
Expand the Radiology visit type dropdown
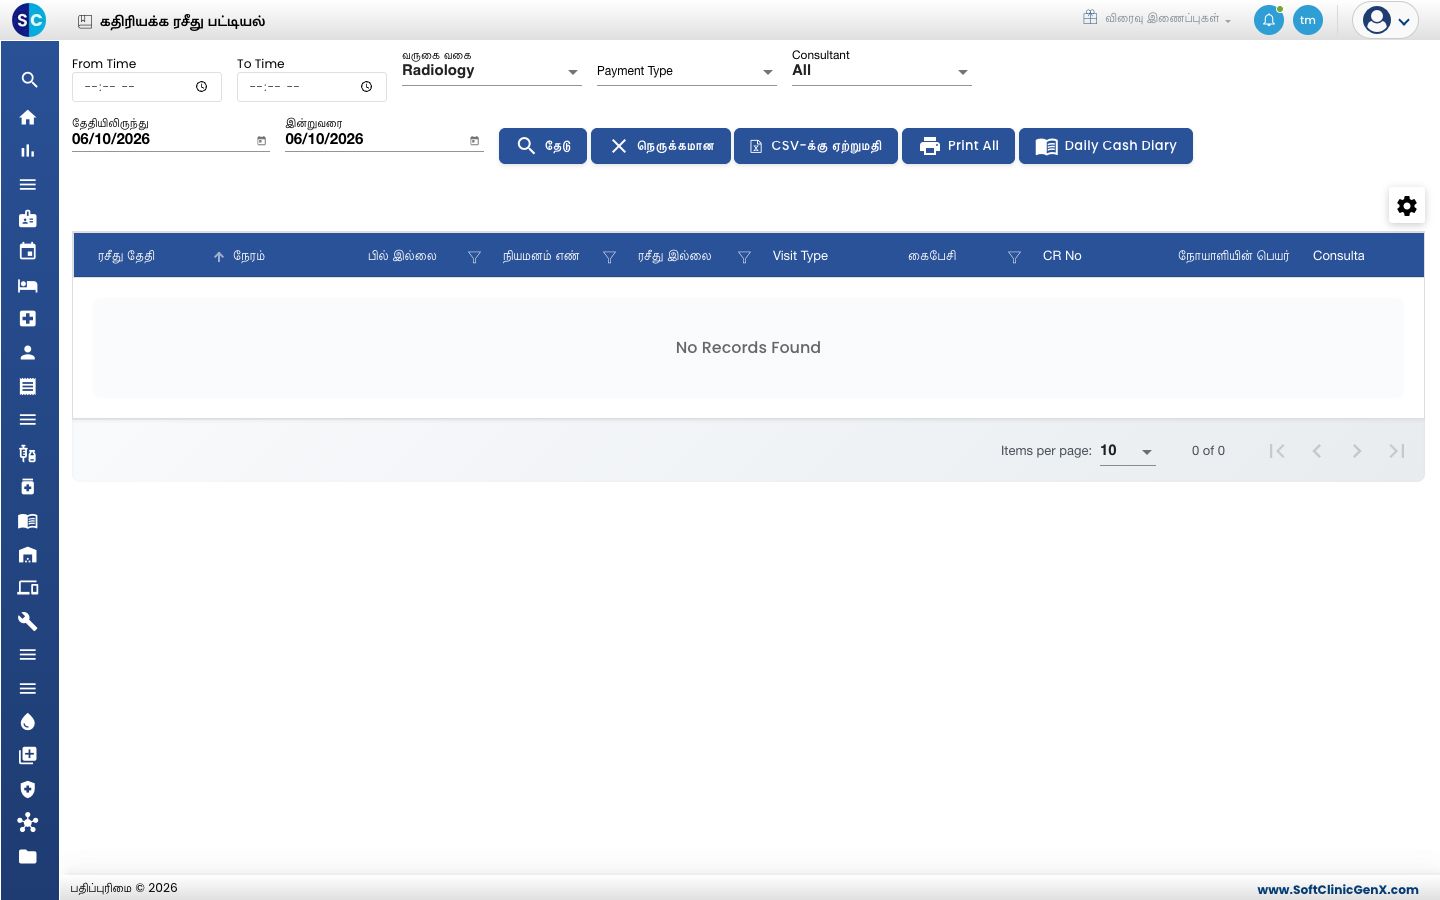491,71
